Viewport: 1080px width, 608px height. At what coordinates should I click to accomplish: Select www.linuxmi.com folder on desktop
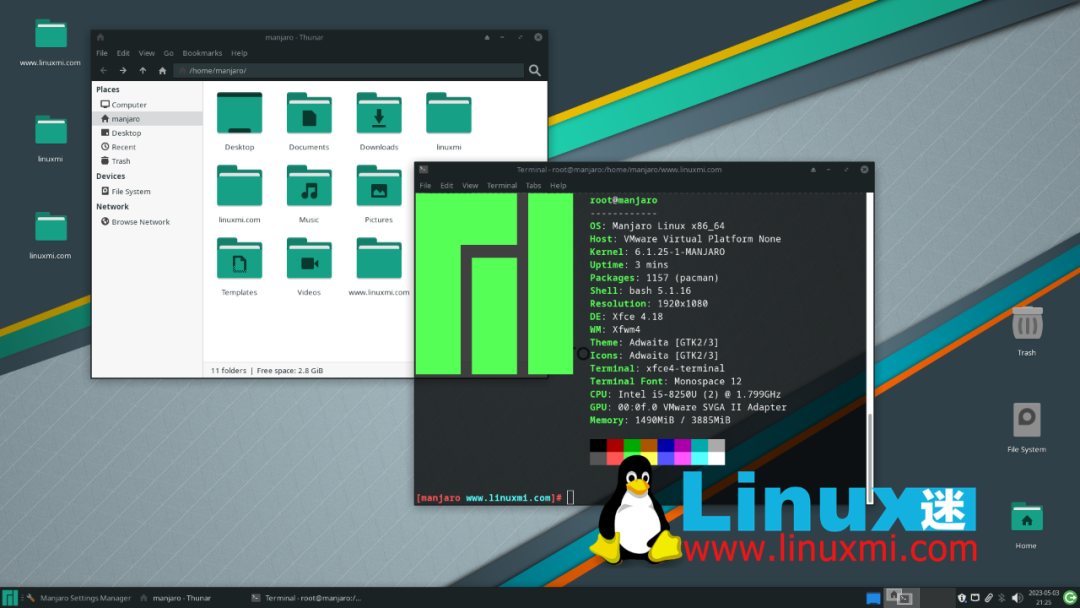[x=50, y=34]
